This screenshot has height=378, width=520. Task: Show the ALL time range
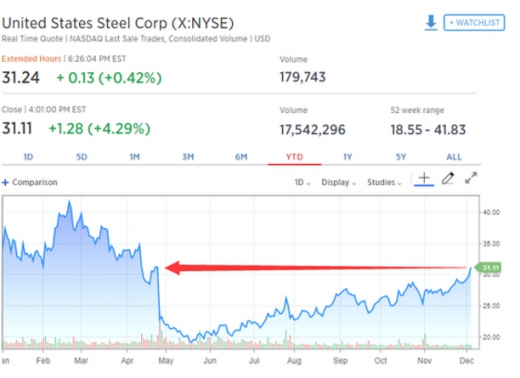[454, 157]
